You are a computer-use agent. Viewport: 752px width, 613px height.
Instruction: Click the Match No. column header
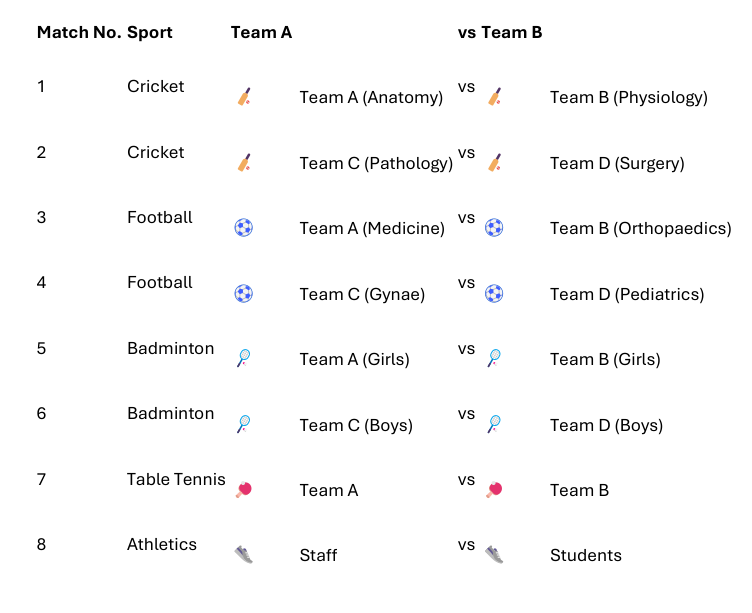tap(79, 32)
